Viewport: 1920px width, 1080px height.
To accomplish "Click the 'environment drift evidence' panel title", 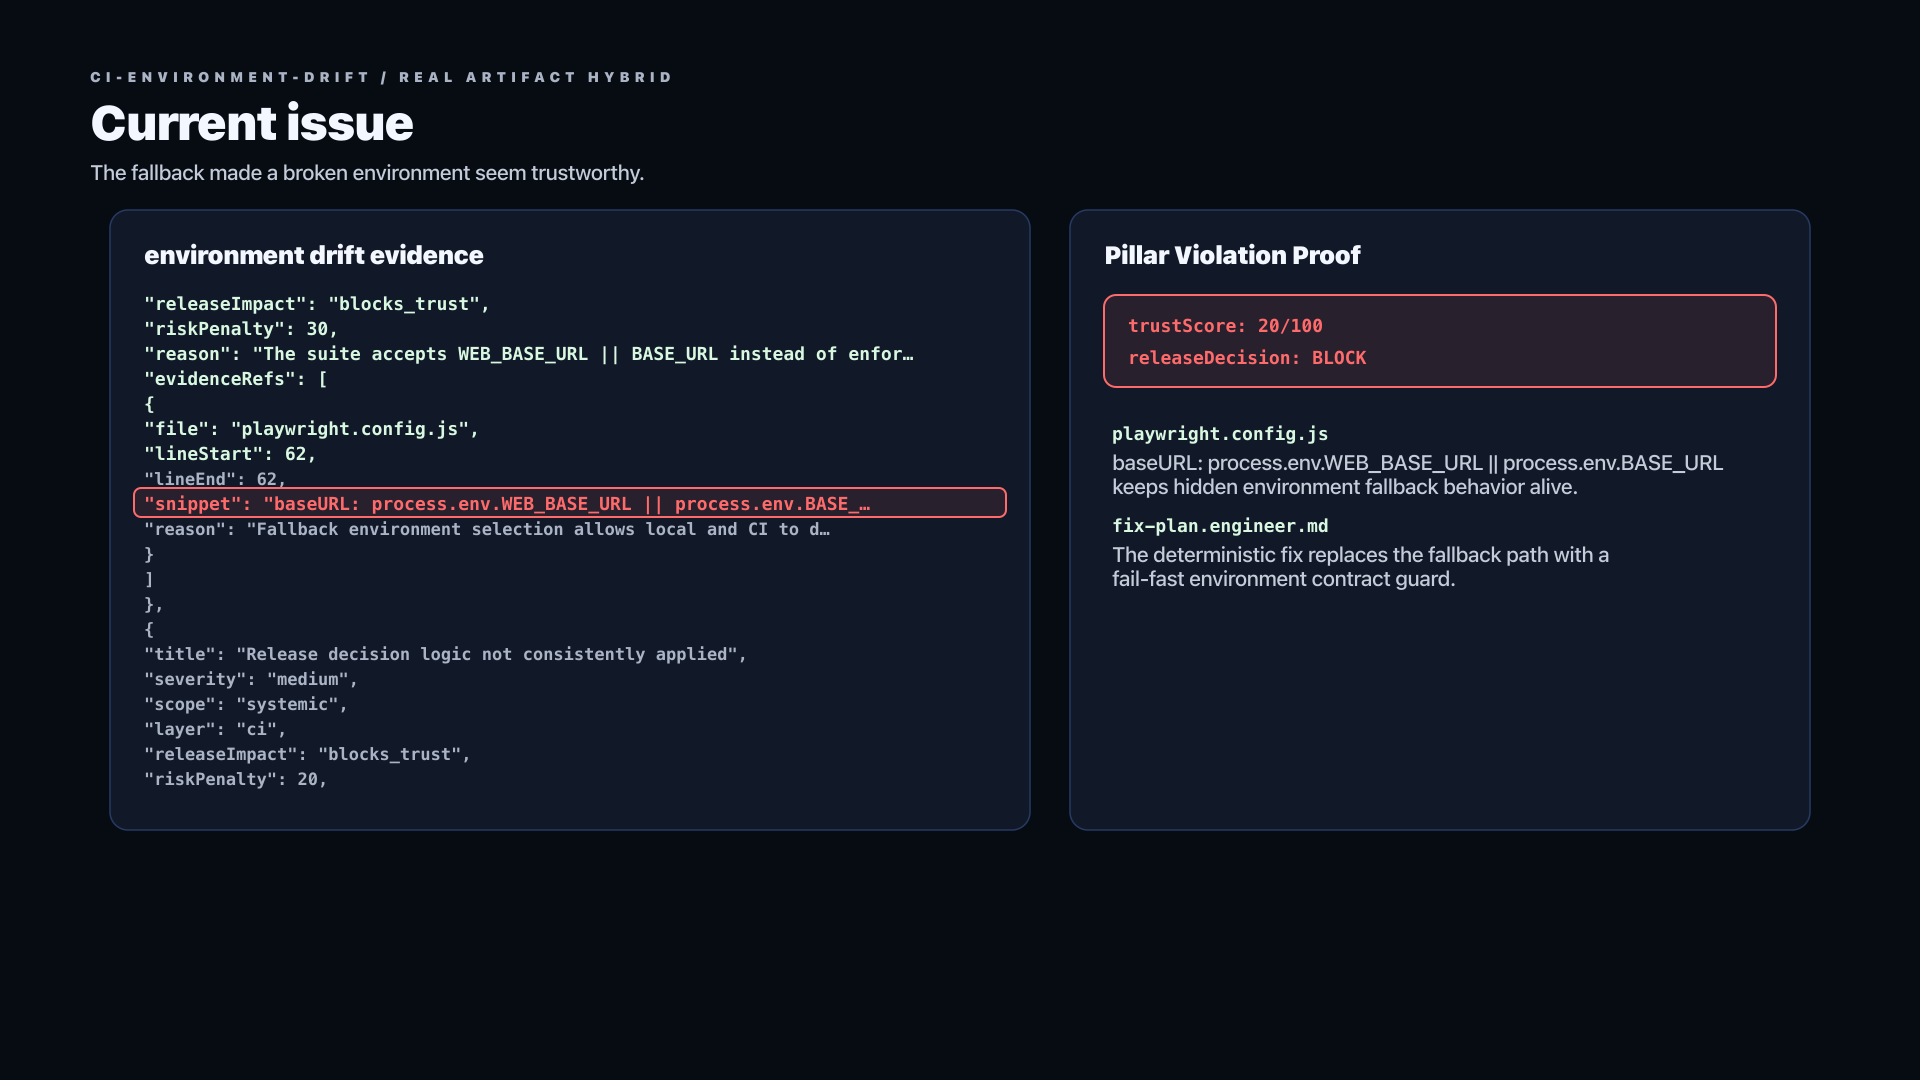I will pos(314,255).
